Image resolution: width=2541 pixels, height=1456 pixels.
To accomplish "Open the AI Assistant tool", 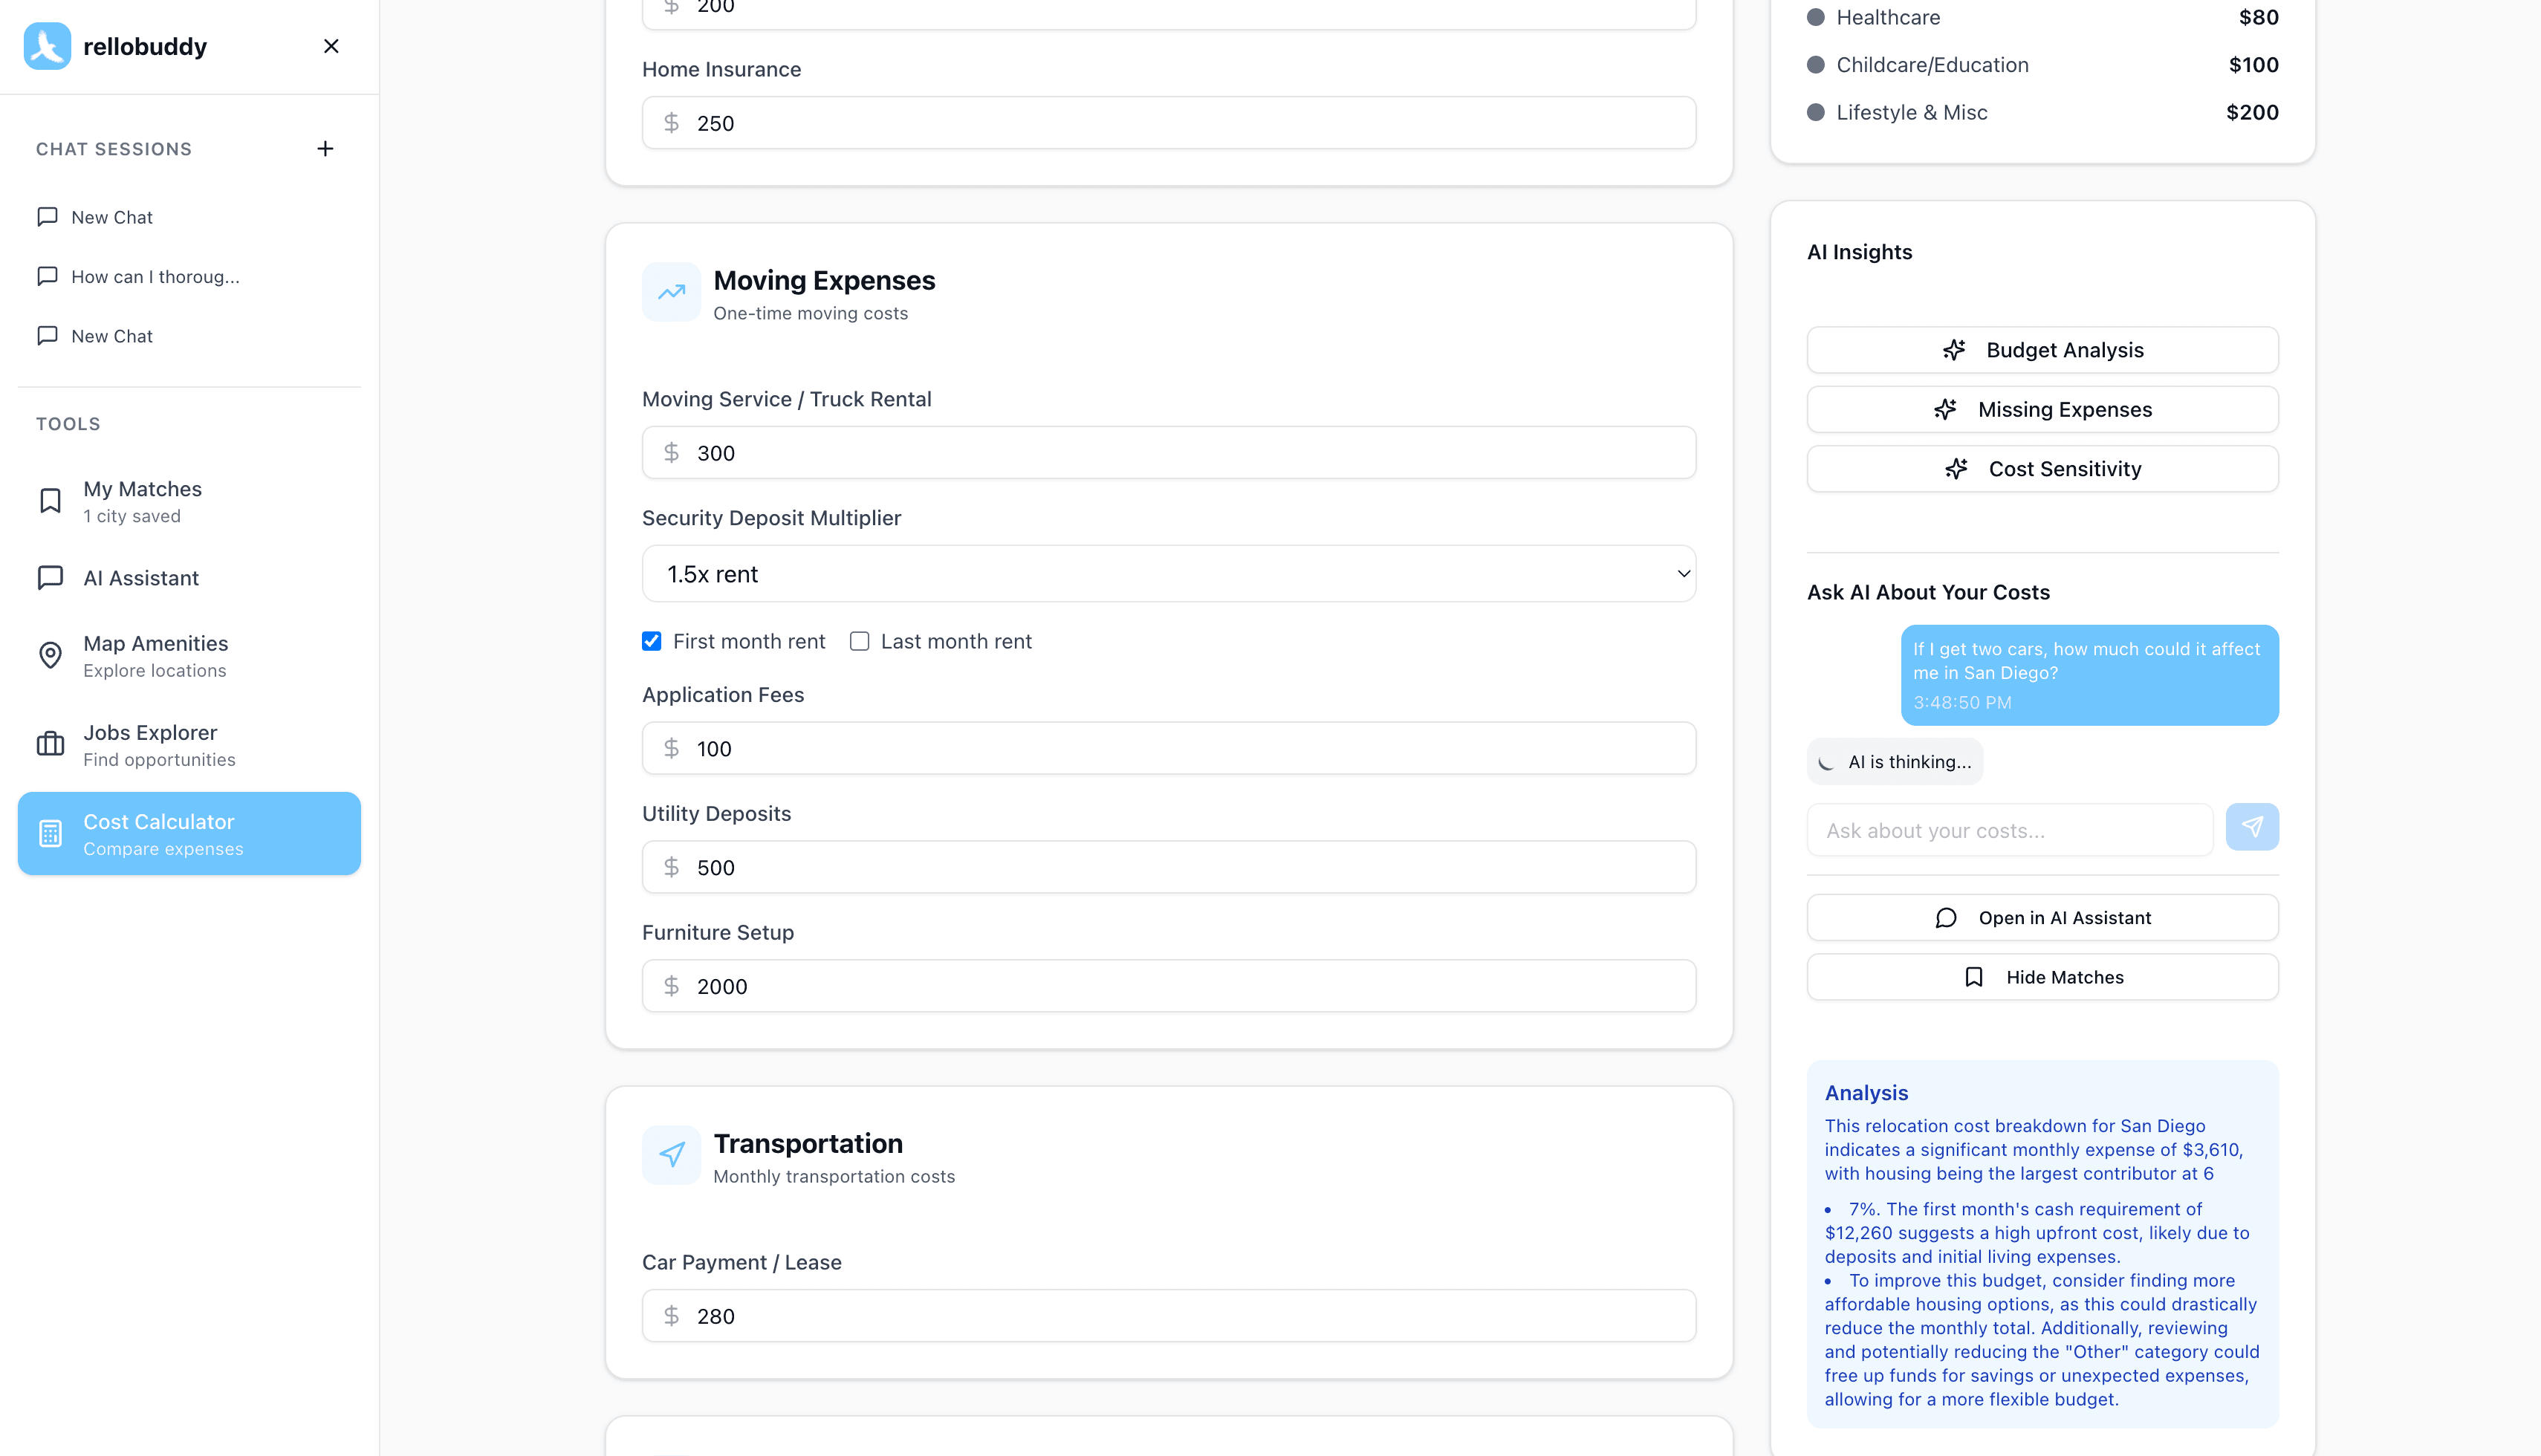I will 141,578.
